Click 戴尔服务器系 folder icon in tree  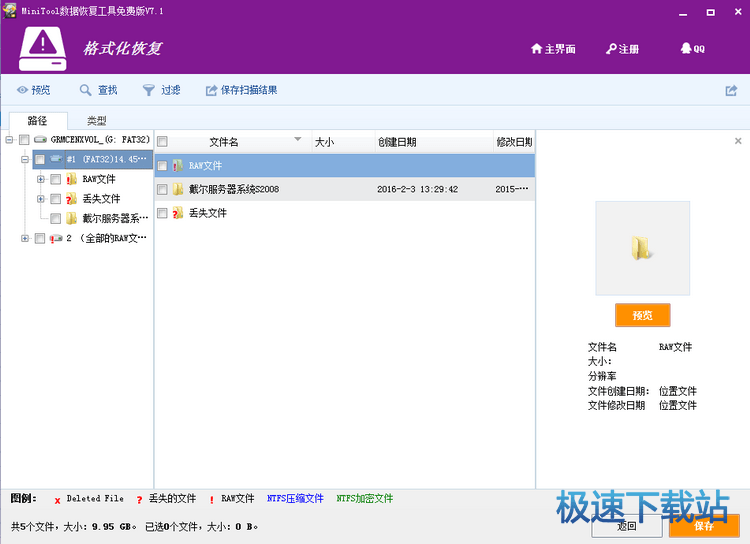click(71, 218)
